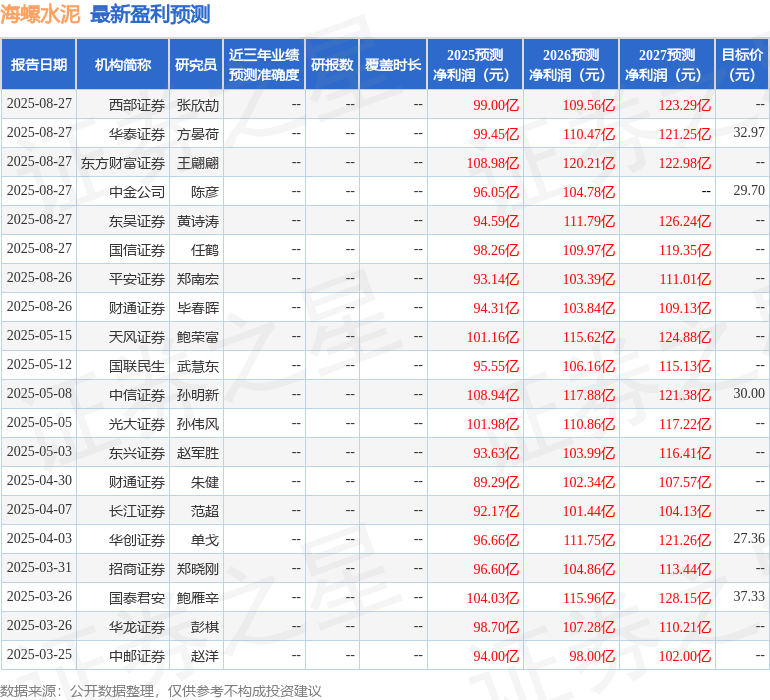Click target price 32.97
Screen dimensions: 770x700
(749, 132)
